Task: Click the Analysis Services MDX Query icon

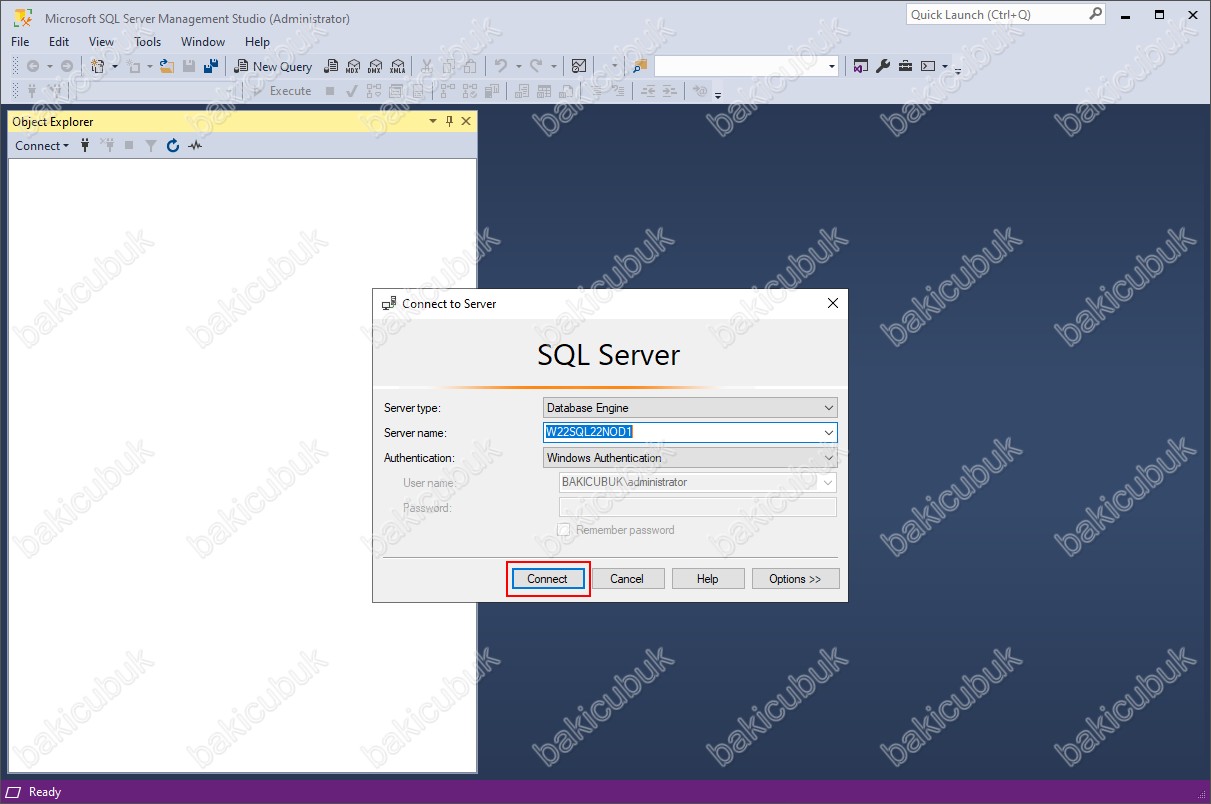Action: (352, 66)
